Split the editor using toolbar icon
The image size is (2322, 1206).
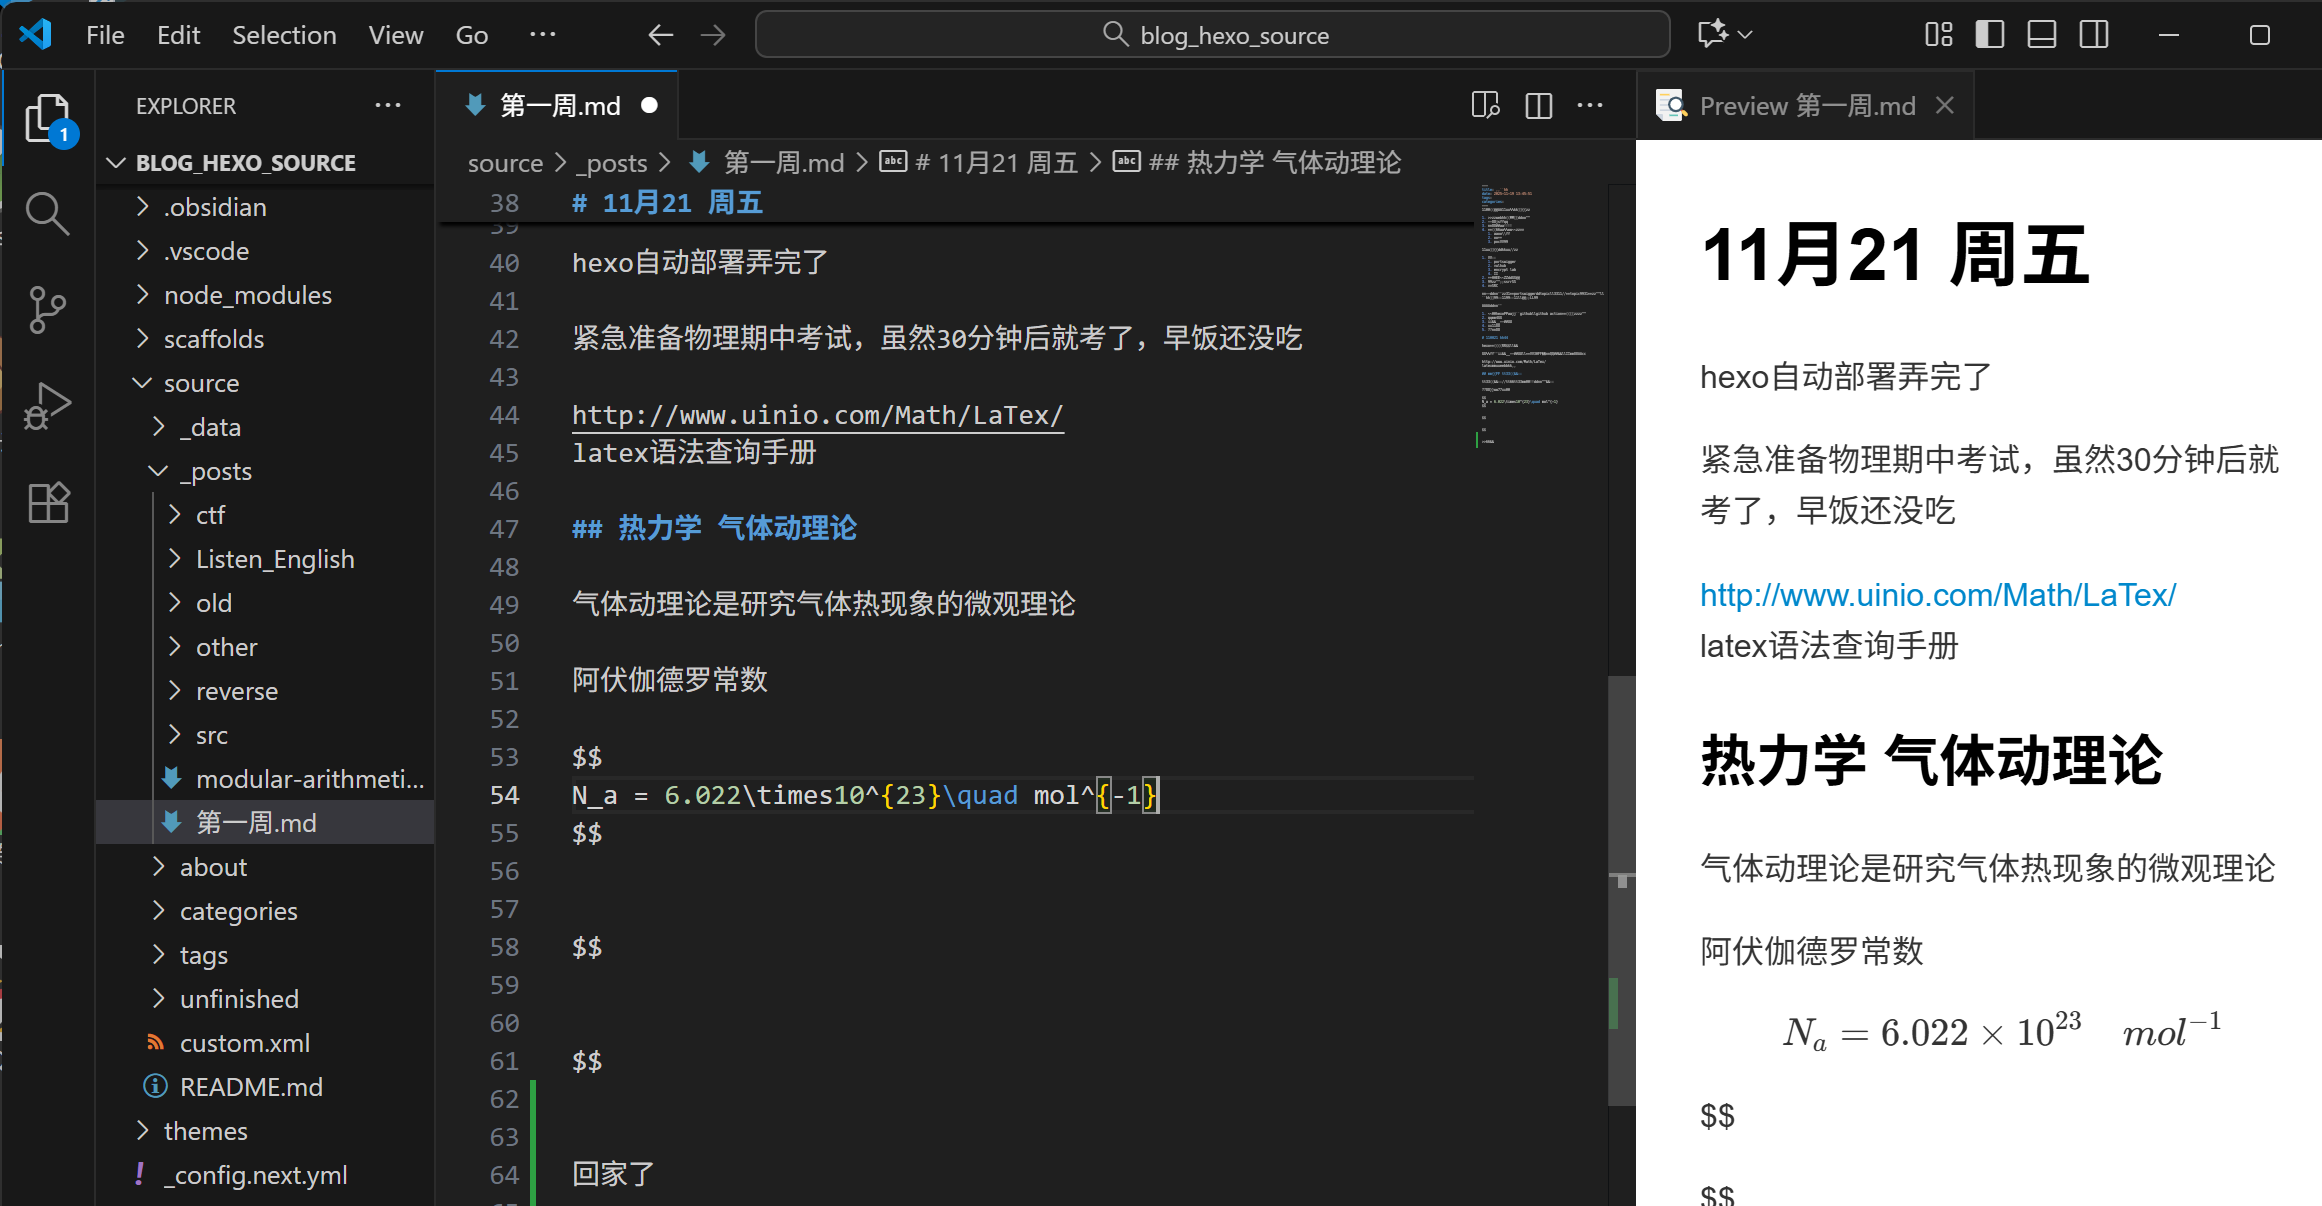tap(1537, 105)
